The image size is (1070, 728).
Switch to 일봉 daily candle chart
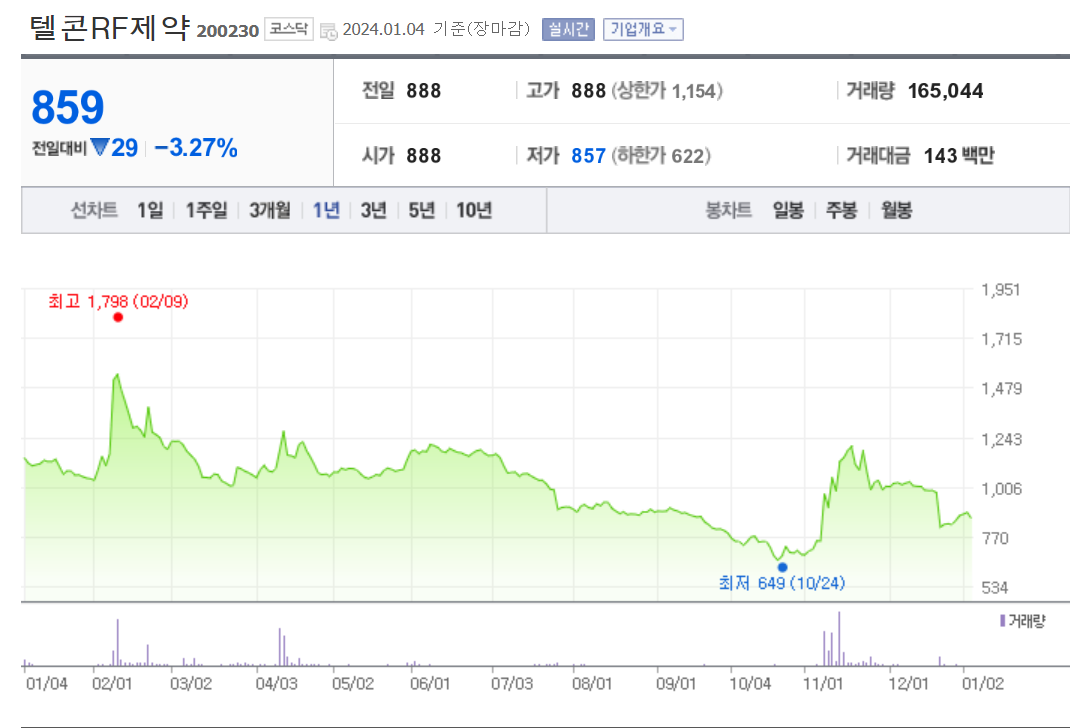pos(788,210)
